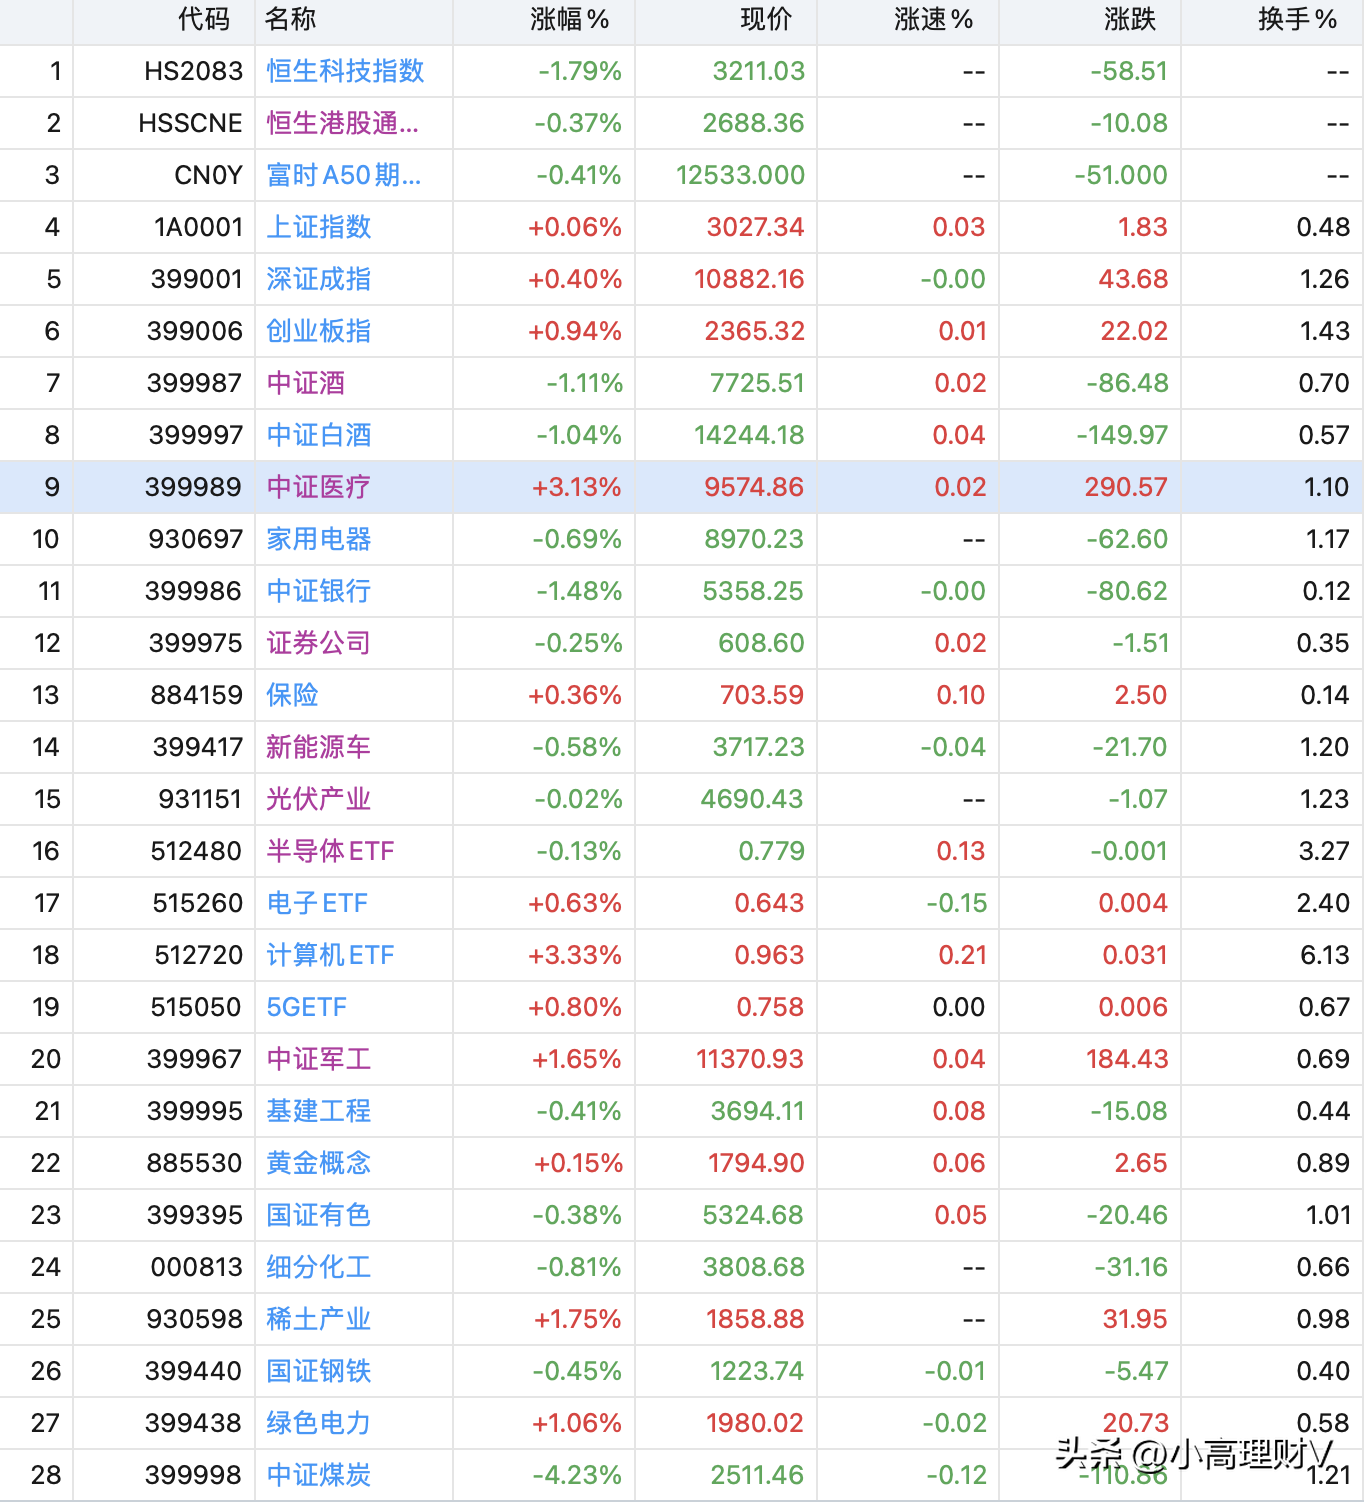Viewport: 1364px width, 1502px height.
Task: Open the 中证银行 index
Action: [x=319, y=591]
